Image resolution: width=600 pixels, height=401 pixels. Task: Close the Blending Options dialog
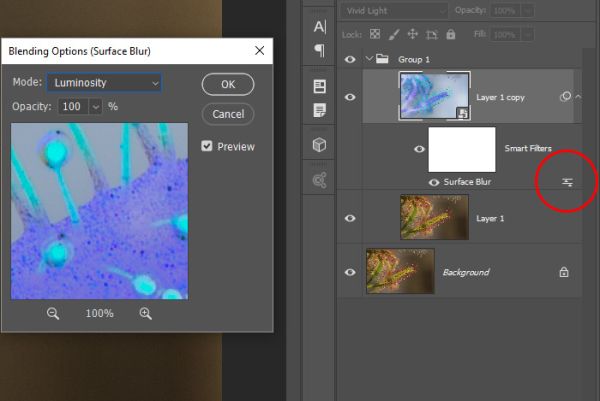pyautogui.click(x=259, y=51)
